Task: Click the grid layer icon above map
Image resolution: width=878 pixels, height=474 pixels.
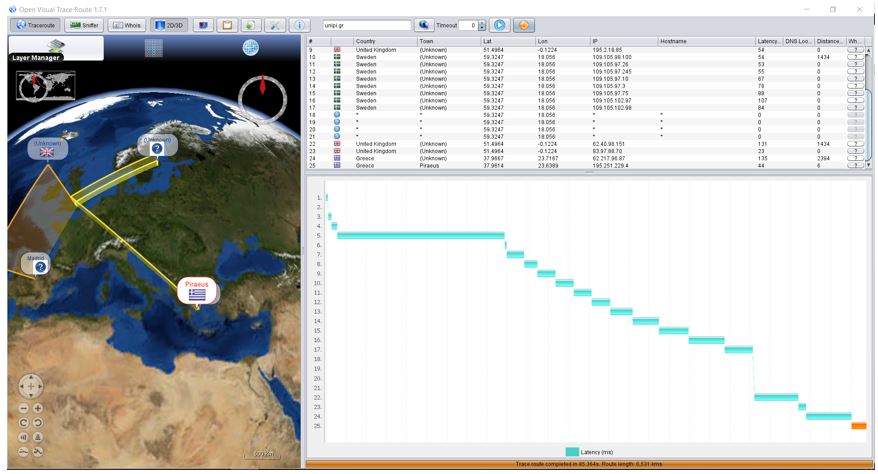Action: tap(153, 48)
